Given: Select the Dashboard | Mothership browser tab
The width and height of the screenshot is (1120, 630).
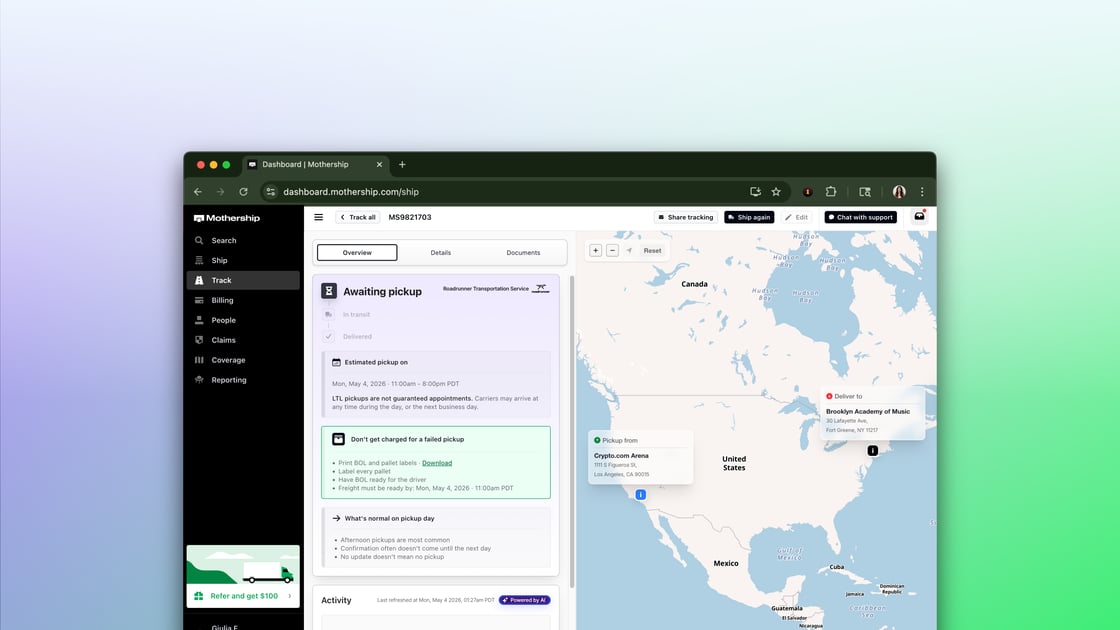Looking at the screenshot, I should (x=315, y=164).
